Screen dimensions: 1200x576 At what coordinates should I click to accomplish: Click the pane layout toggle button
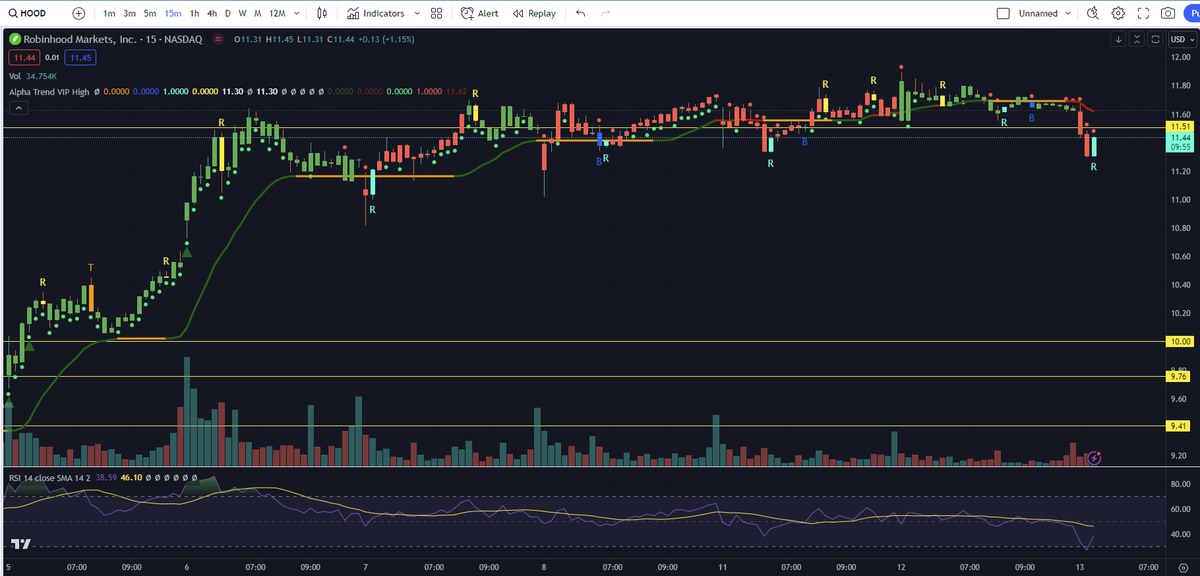[x=1155, y=39]
